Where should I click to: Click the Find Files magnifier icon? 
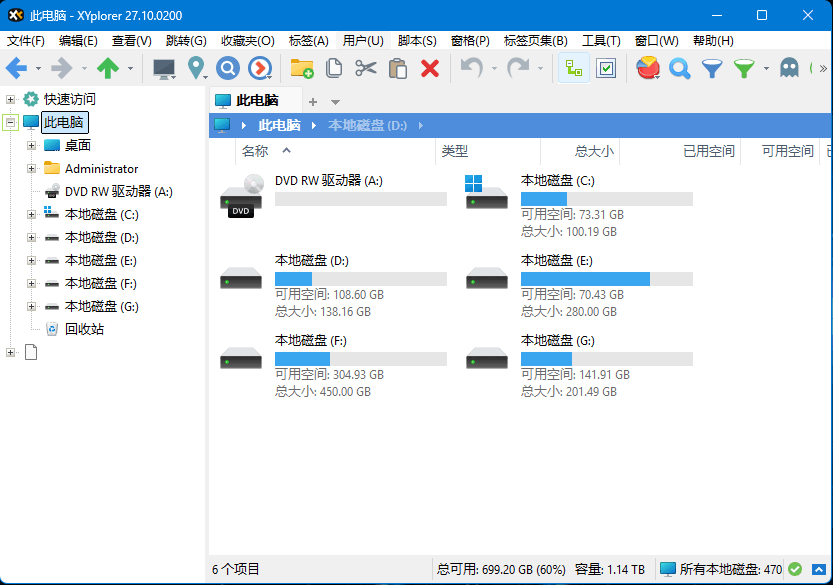tap(680, 68)
